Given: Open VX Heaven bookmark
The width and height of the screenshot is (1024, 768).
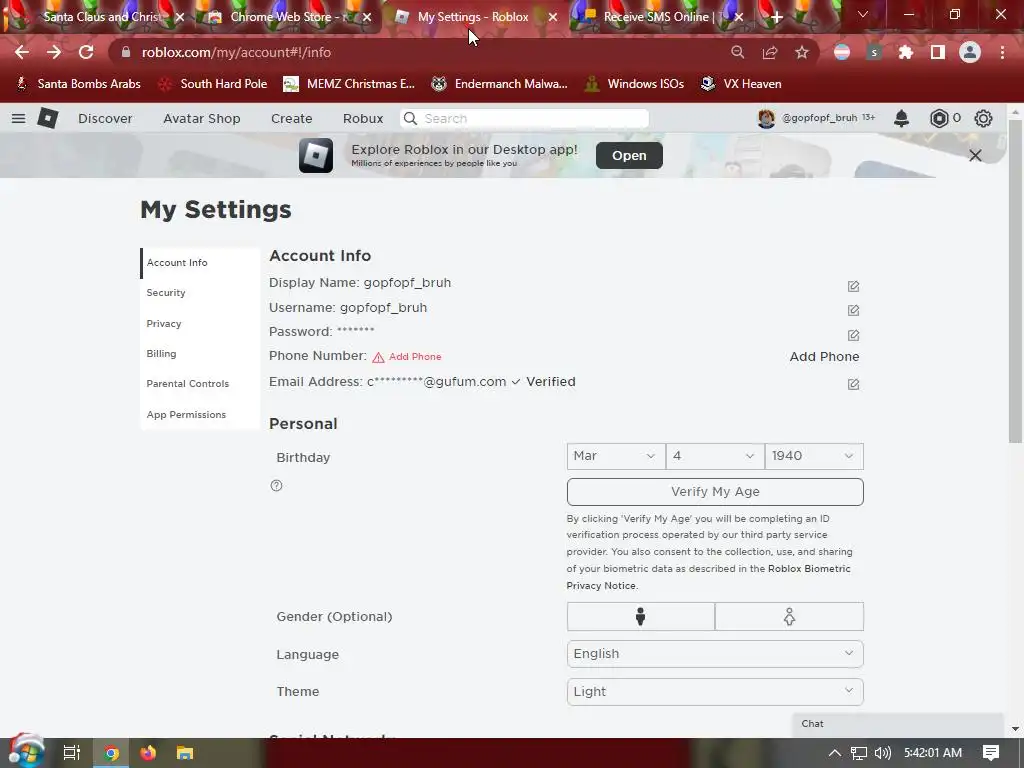Looking at the screenshot, I should click(741, 84).
